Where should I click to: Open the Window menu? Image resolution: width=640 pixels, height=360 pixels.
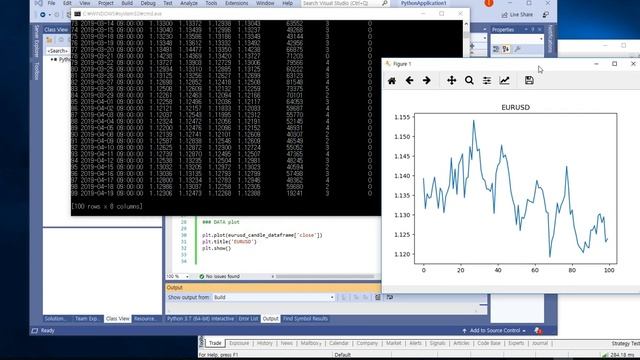265,3
